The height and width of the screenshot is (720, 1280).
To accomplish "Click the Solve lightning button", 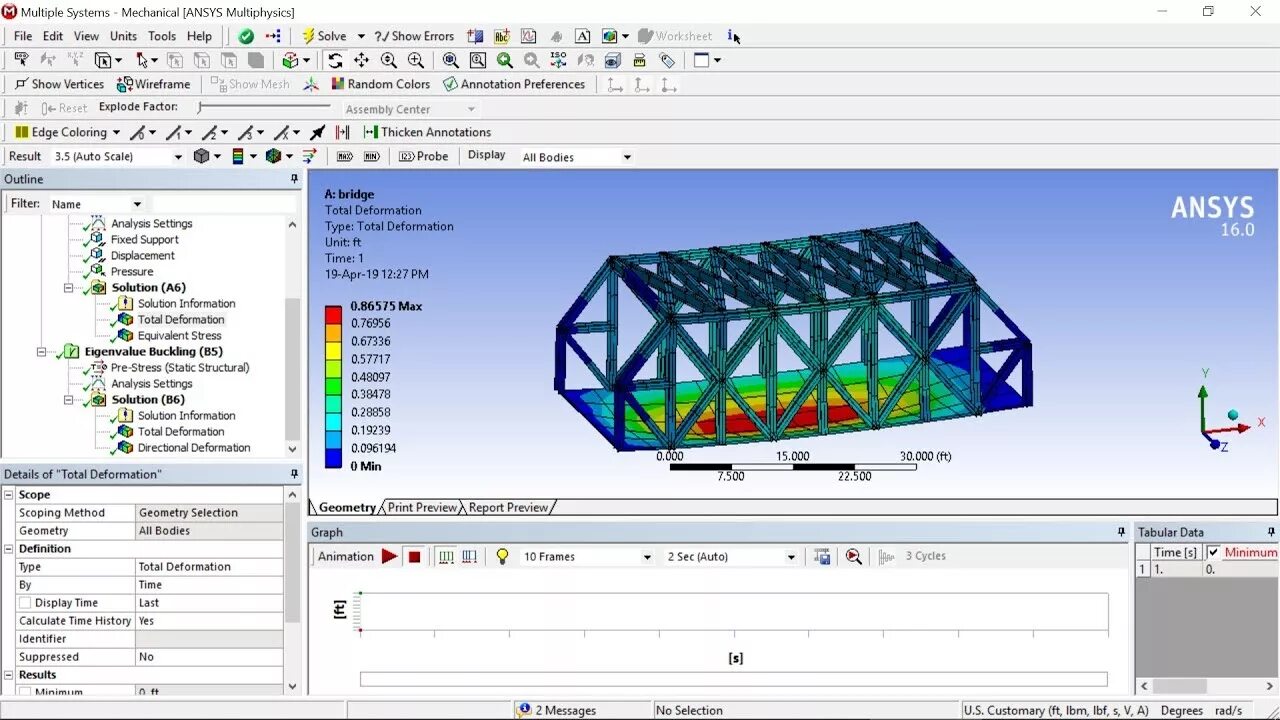I will 324,36.
